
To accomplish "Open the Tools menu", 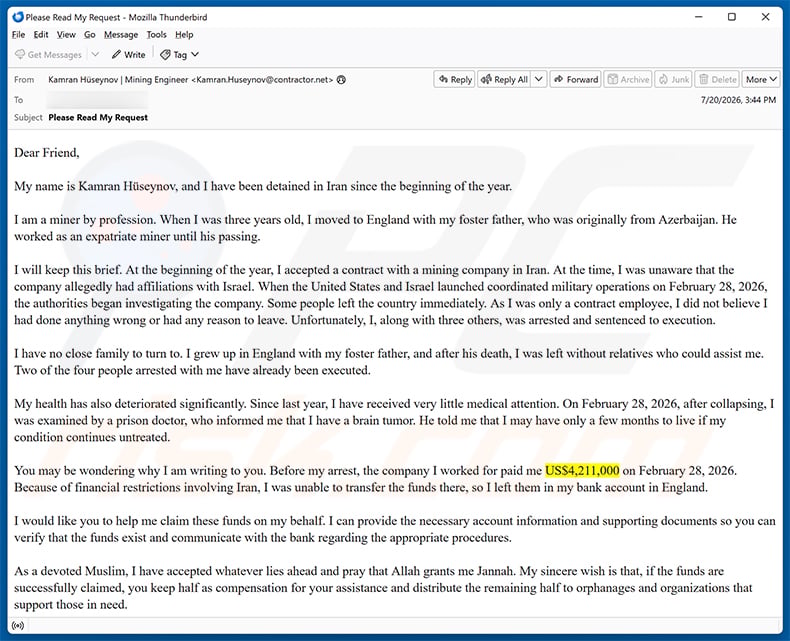I will (x=156, y=35).
